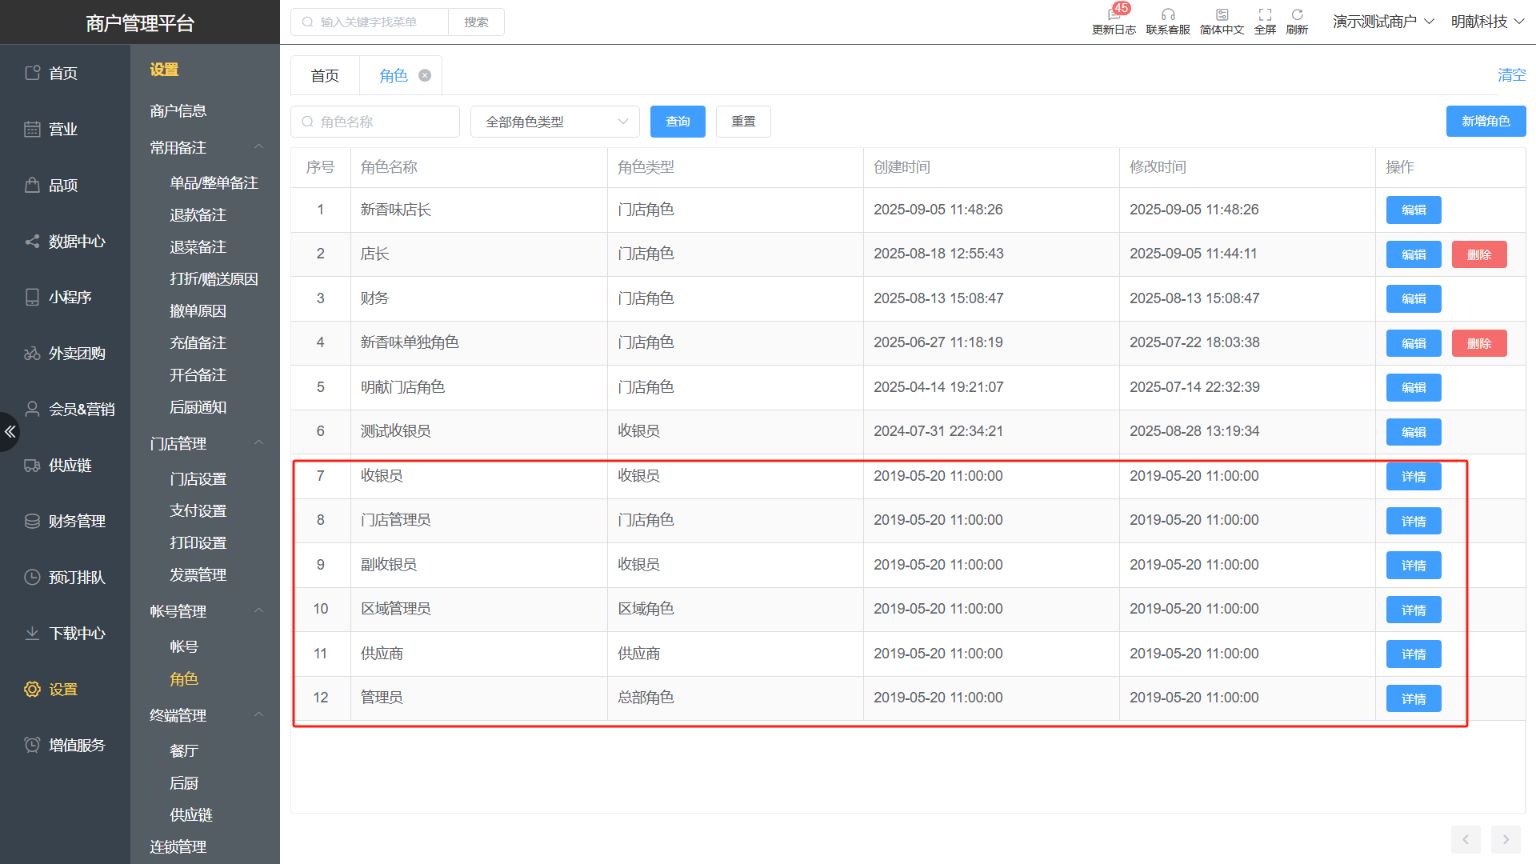Open 帐号 submenu item

click(x=184, y=647)
